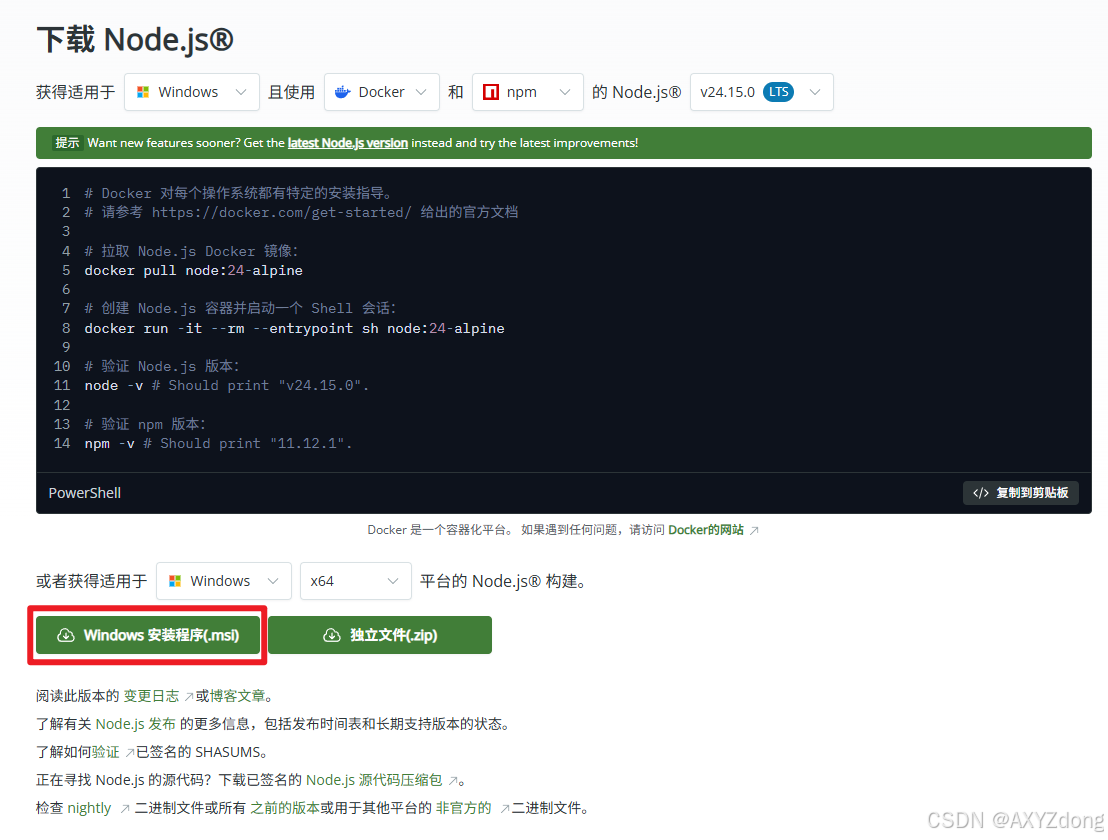Click external arrow icon after 验证
Screen dimensions: 1108x840
point(129,752)
